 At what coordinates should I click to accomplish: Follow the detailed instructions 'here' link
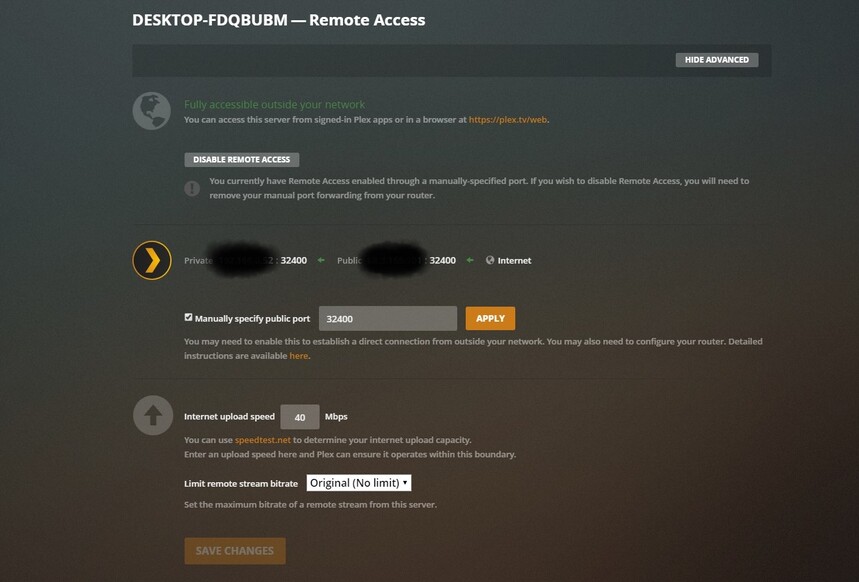(299, 356)
